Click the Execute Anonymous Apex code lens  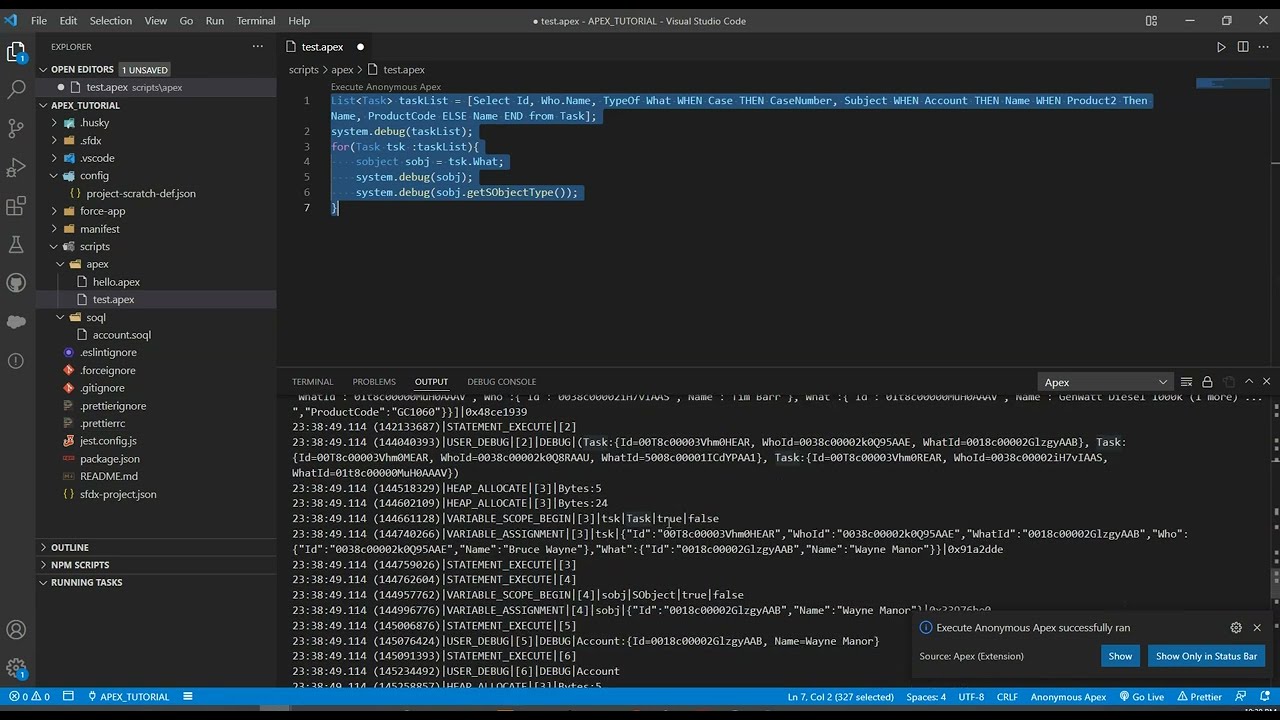click(386, 87)
